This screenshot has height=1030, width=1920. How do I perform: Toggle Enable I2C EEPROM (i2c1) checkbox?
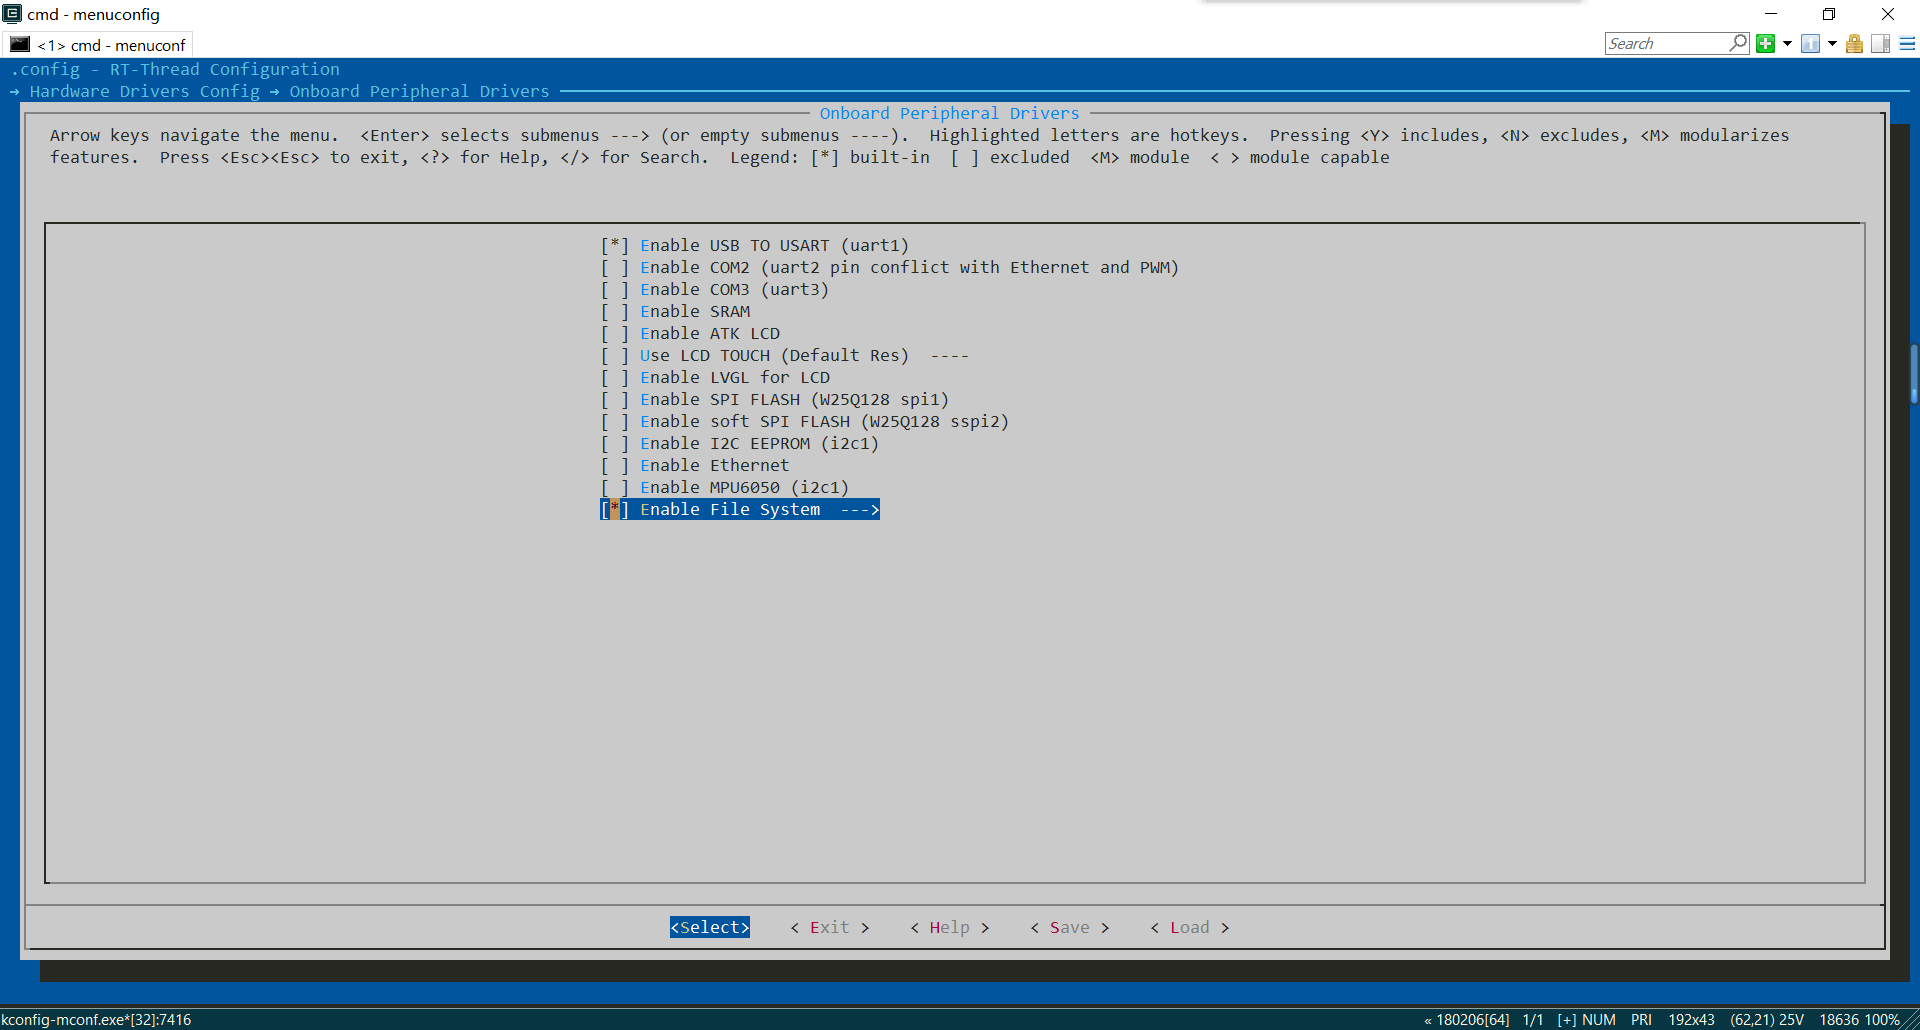615,443
